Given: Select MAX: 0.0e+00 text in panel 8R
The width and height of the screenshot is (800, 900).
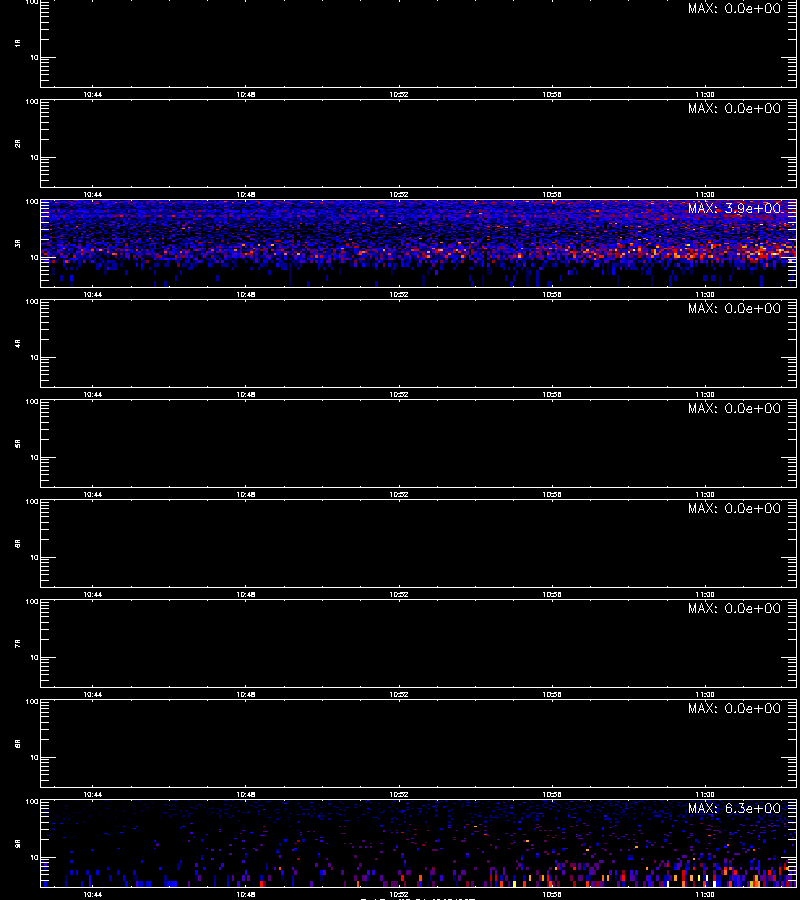Looking at the screenshot, I should pyautogui.click(x=735, y=708).
